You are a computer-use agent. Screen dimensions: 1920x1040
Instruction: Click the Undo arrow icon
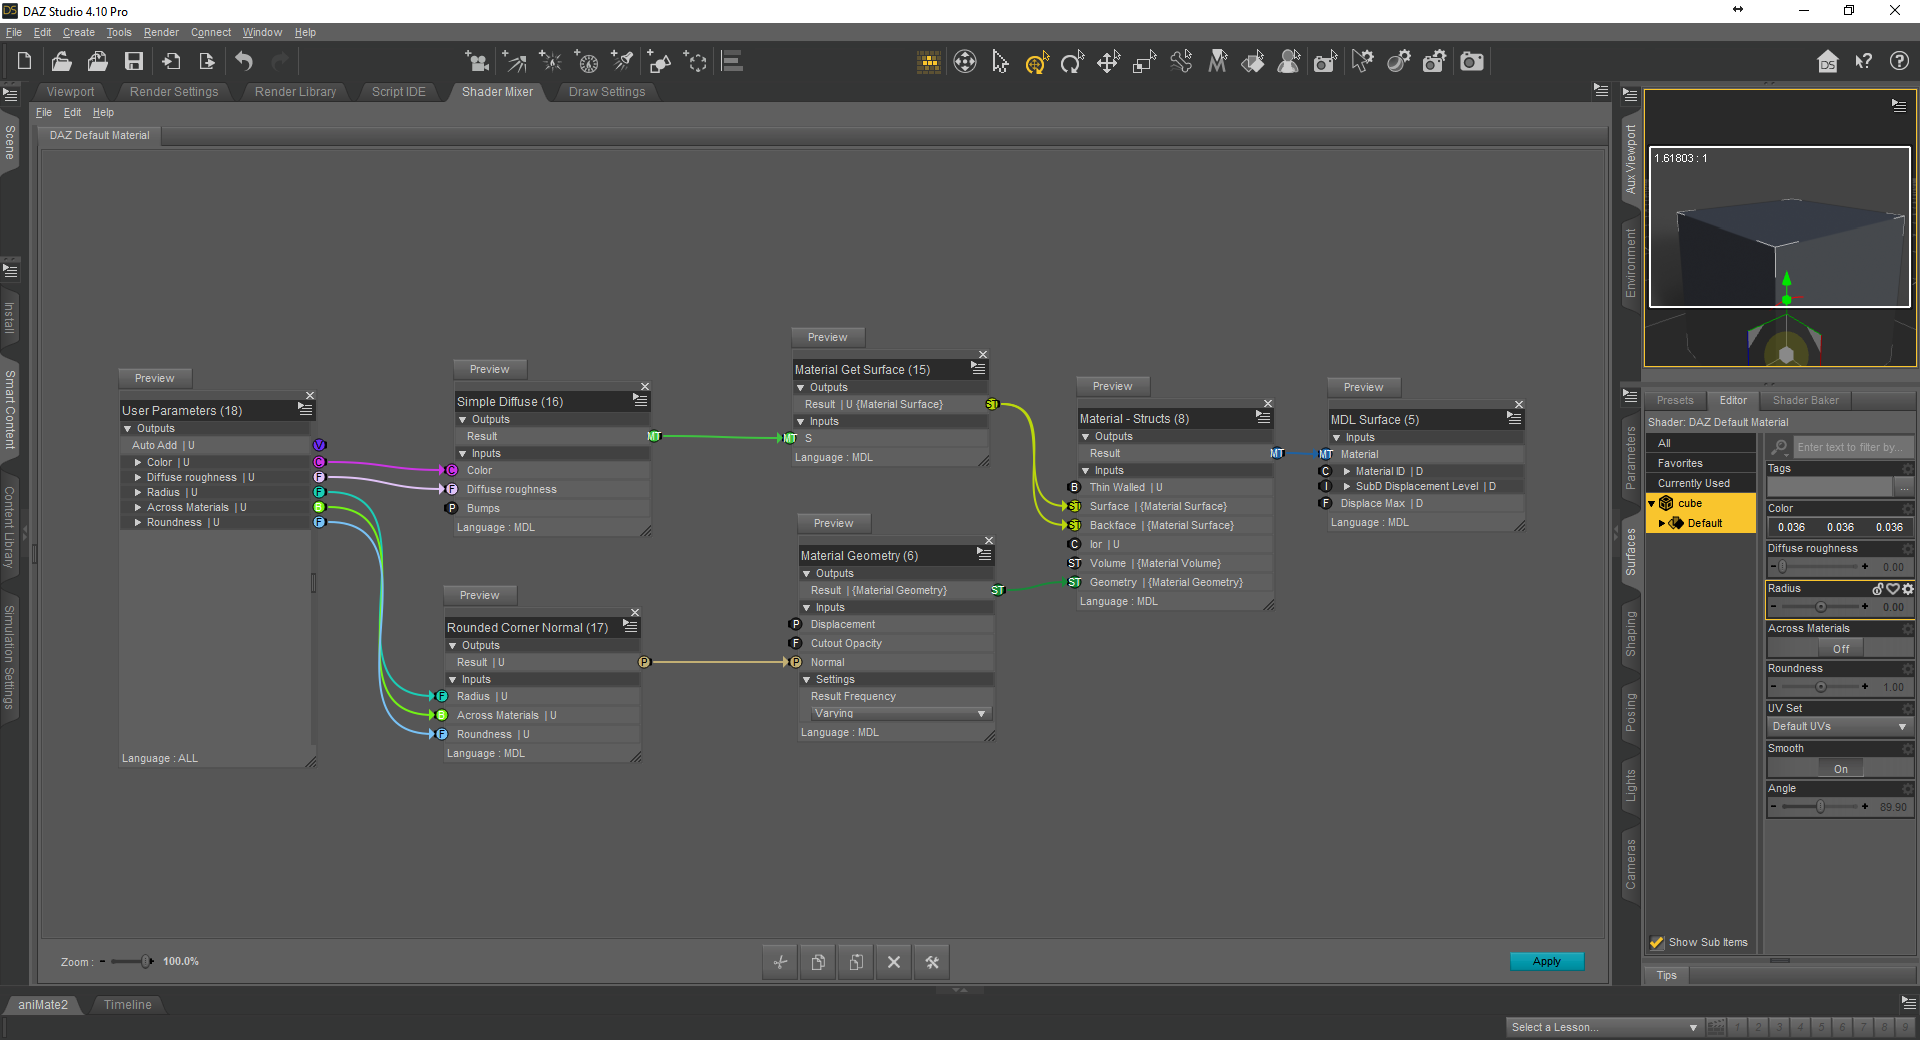244,61
